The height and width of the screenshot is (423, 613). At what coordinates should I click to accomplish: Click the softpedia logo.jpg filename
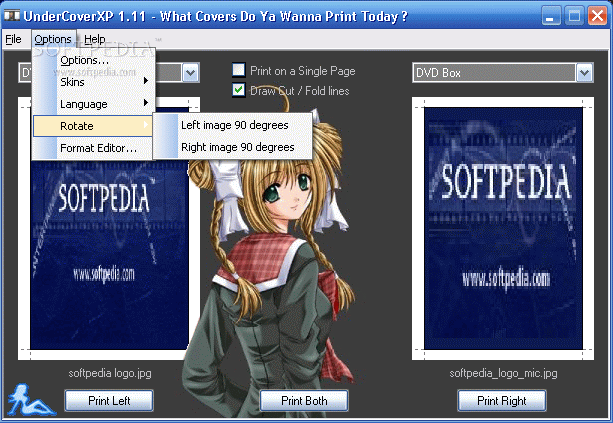pyautogui.click(x=110, y=373)
